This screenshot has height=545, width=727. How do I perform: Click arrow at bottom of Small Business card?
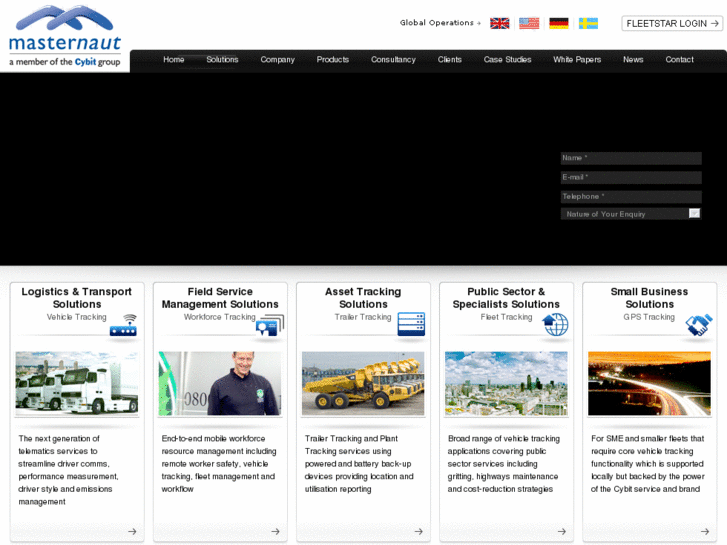point(705,532)
